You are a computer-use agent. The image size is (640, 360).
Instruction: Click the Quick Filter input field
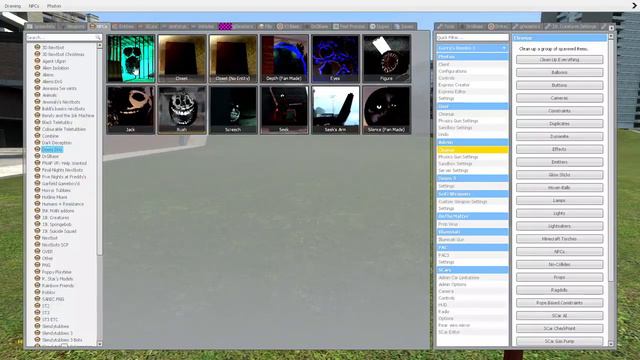[x=472, y=37]
